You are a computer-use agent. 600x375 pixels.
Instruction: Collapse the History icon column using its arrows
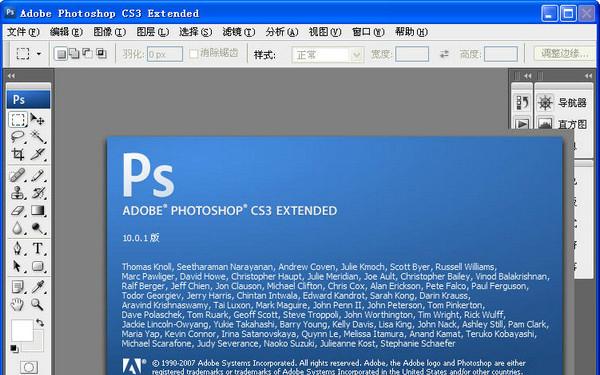528,76
